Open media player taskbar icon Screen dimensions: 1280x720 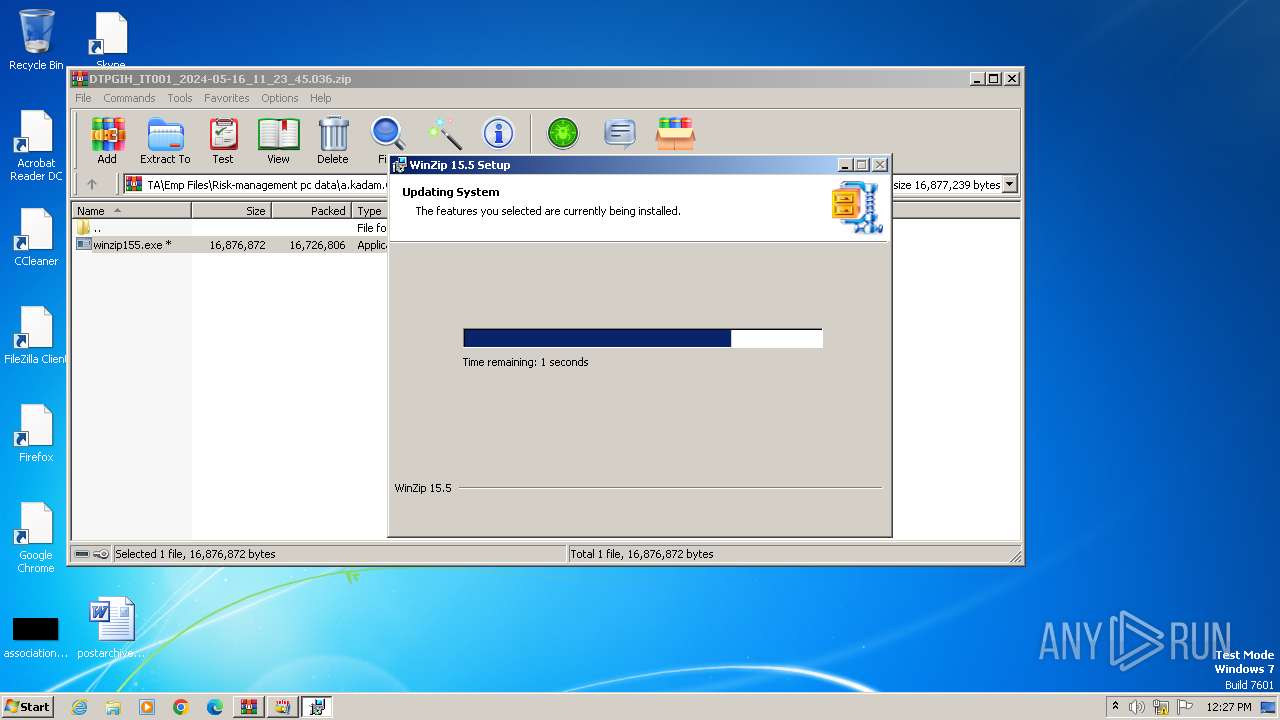[147, 707]
